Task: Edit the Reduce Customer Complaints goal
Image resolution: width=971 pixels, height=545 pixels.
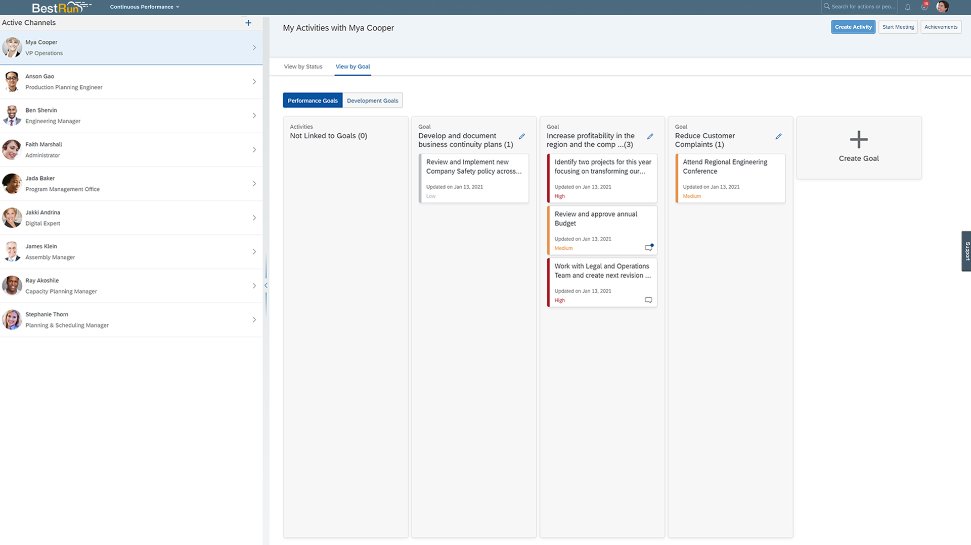Action: (778, 136)
